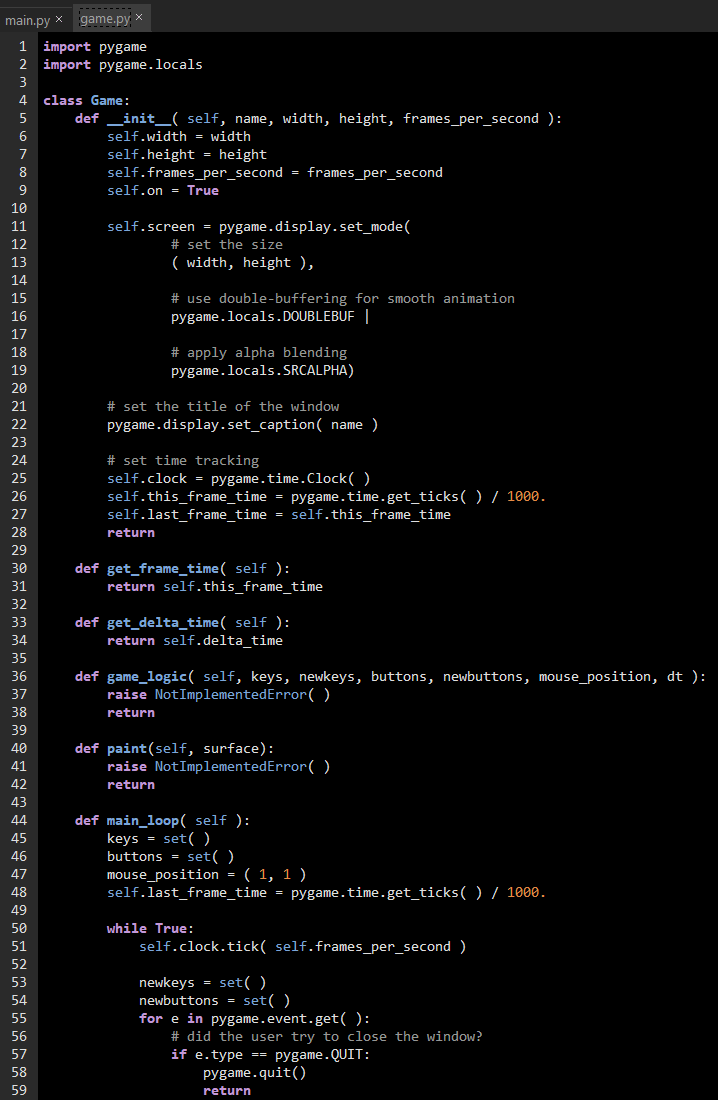Click the 'class Game:' declaration
Image resolution: width=718 pixels, height=1100 pixels.
(x=86, y=100)
